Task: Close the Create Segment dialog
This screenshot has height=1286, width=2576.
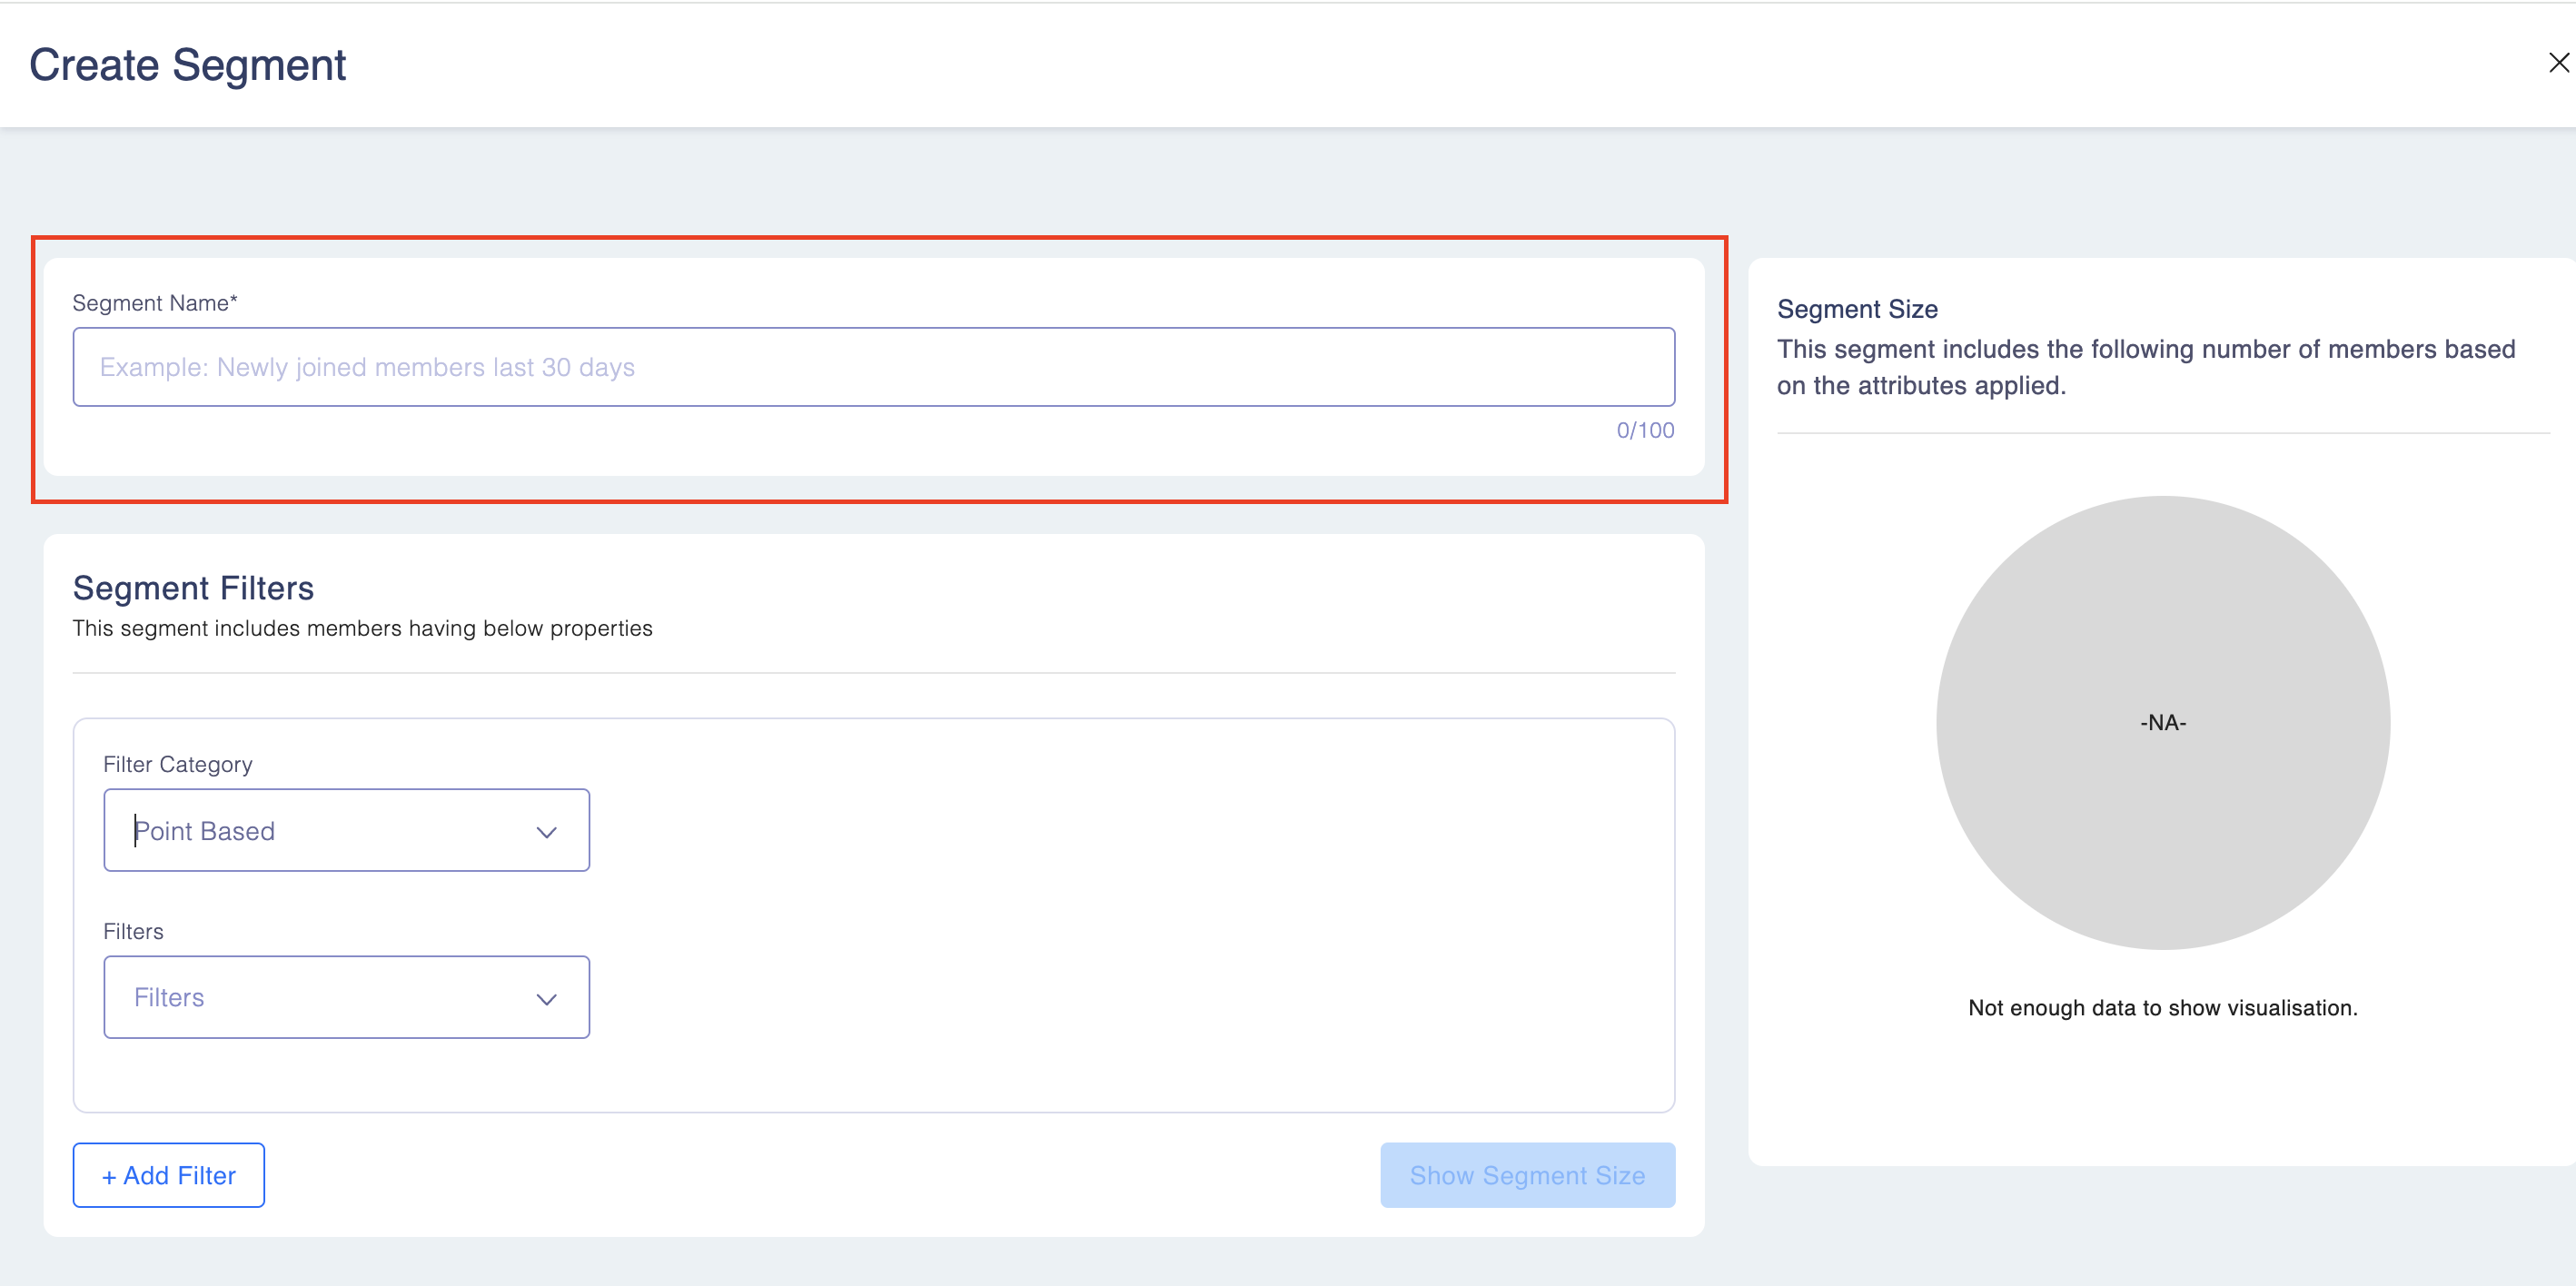Action: click(x=2558, y=63)
